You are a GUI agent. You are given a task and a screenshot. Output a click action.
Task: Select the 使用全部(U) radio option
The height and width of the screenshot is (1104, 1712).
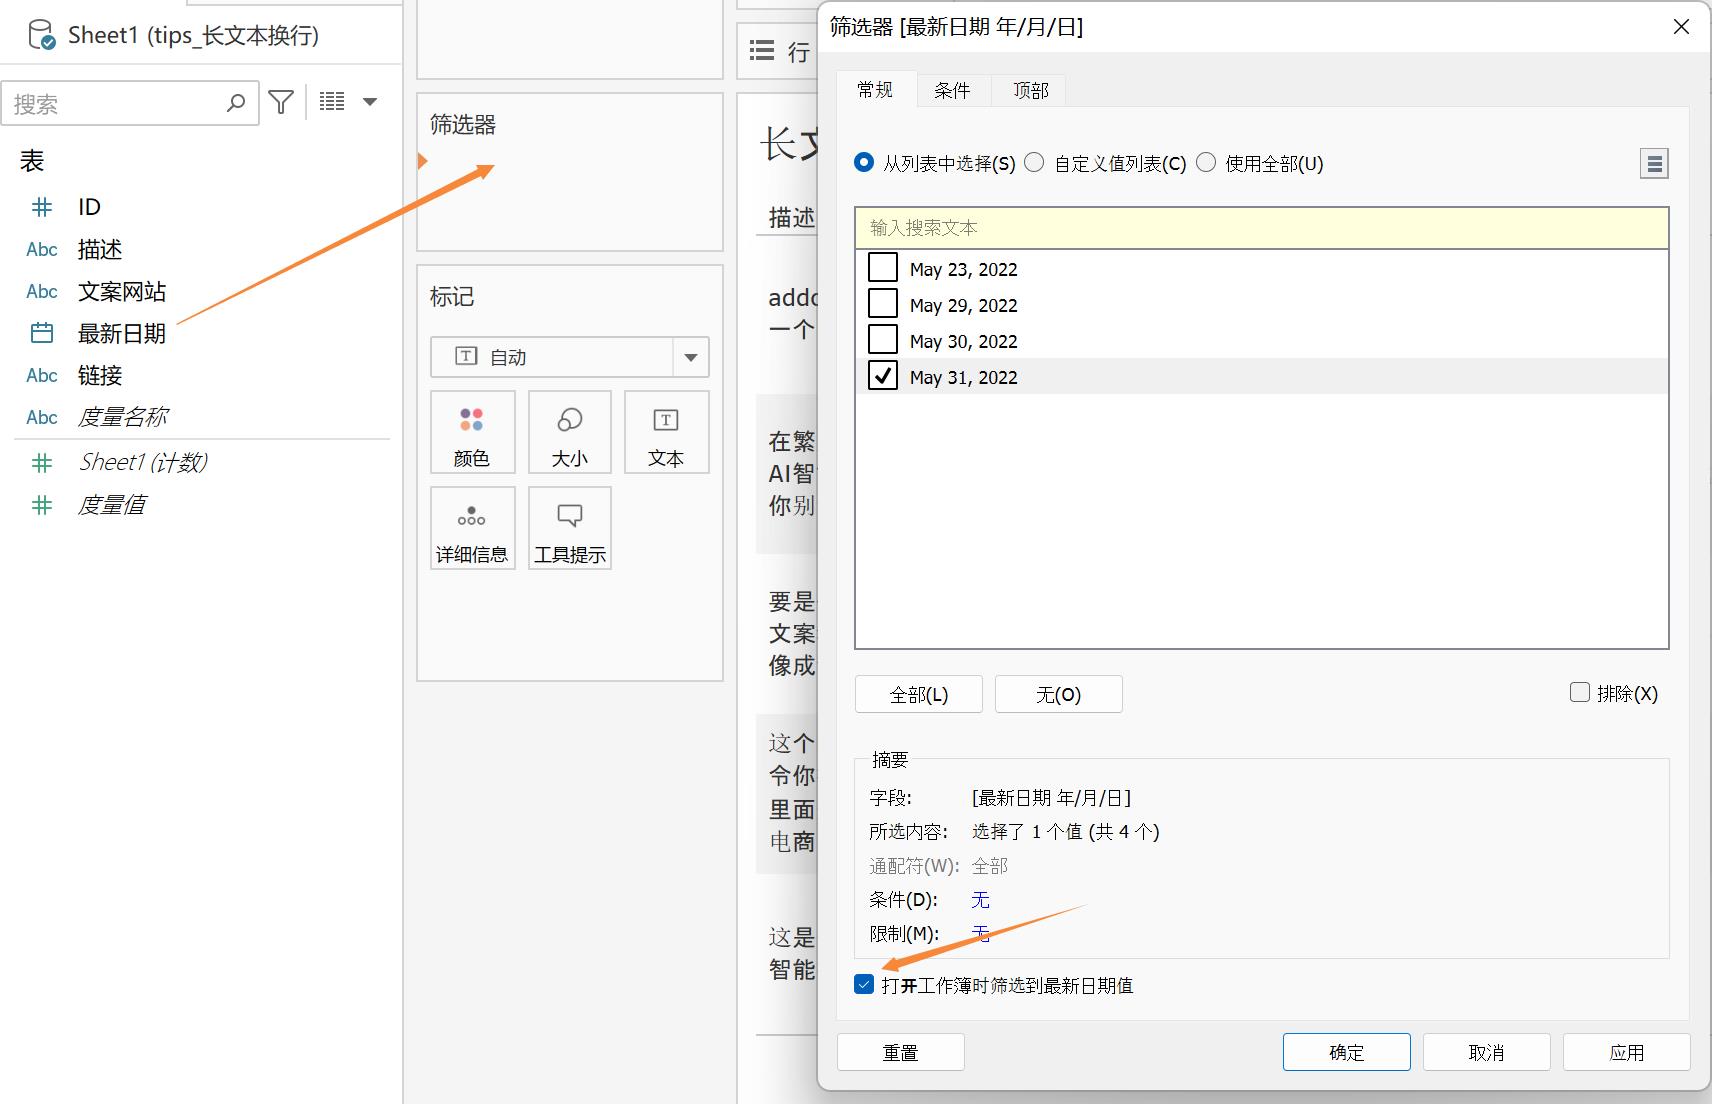click(1206, 162)
